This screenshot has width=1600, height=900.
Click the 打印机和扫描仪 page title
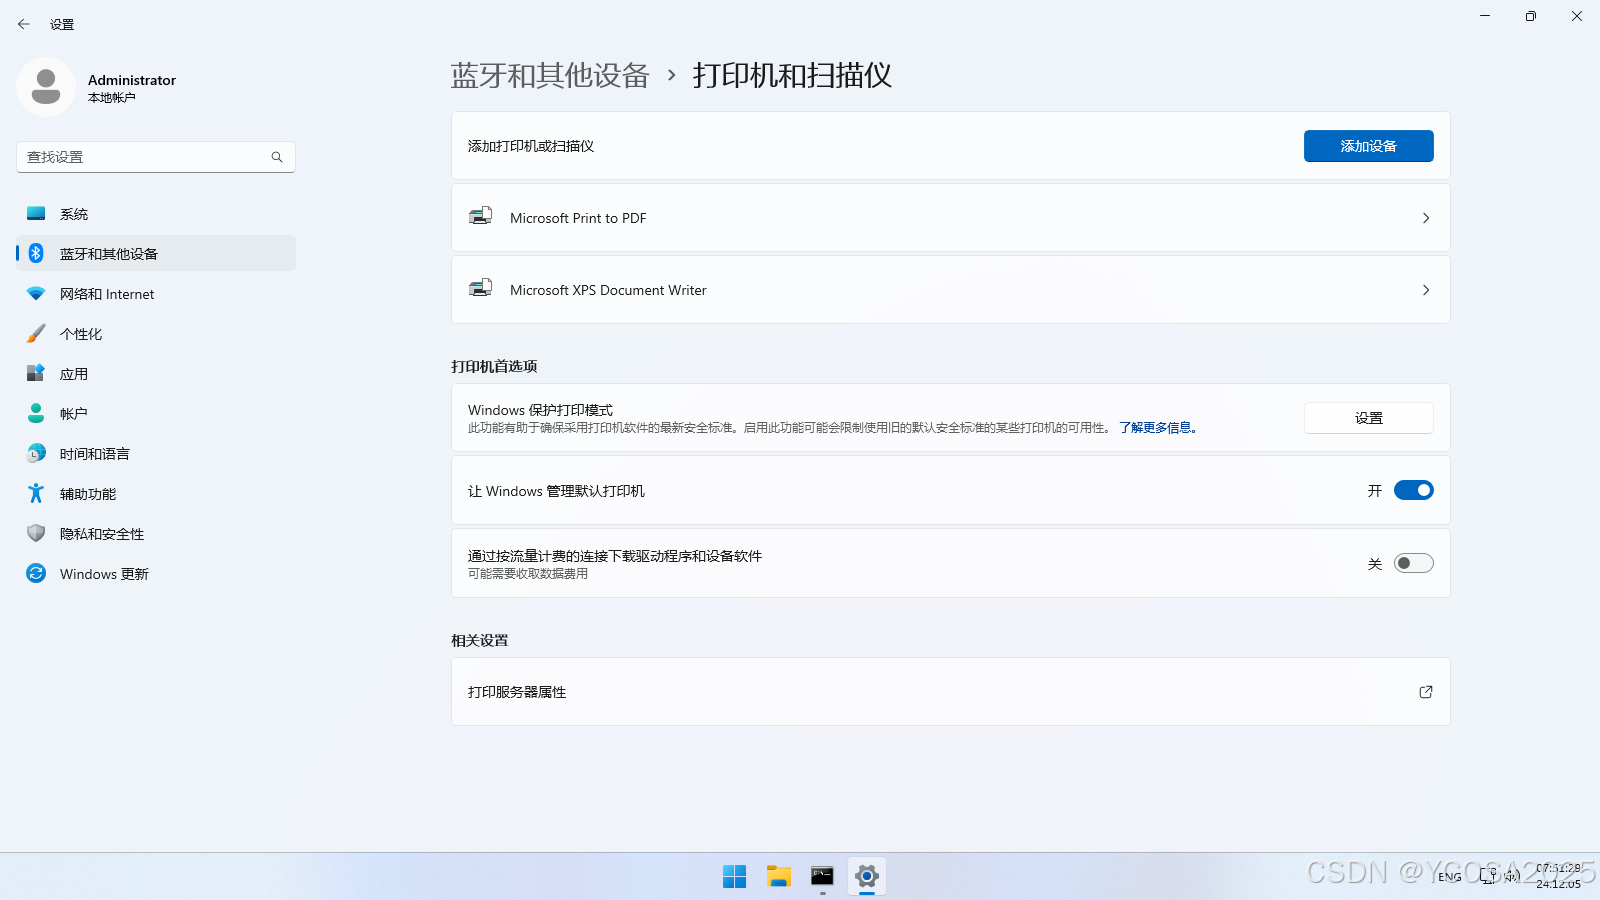point(792,75)
